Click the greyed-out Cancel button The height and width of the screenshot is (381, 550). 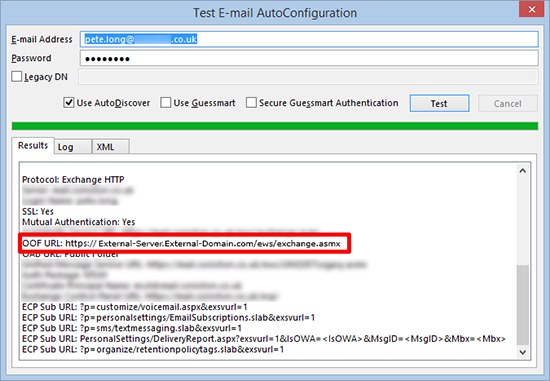[507, 103]
